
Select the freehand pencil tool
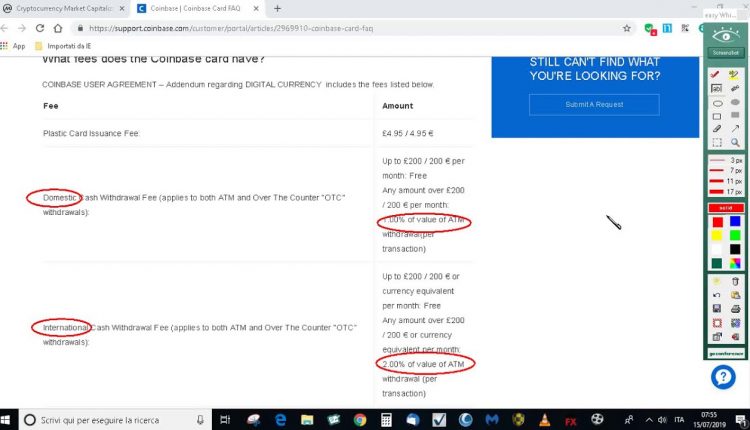(717, 129)
